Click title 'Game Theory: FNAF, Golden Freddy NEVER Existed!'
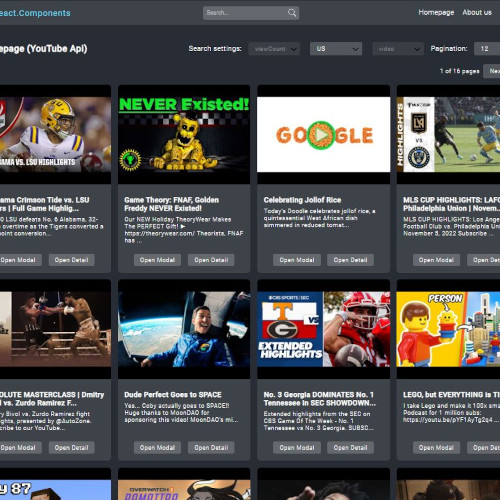This screenshot has height=500, width=500. pyautogui.click(x=171, y=204)
